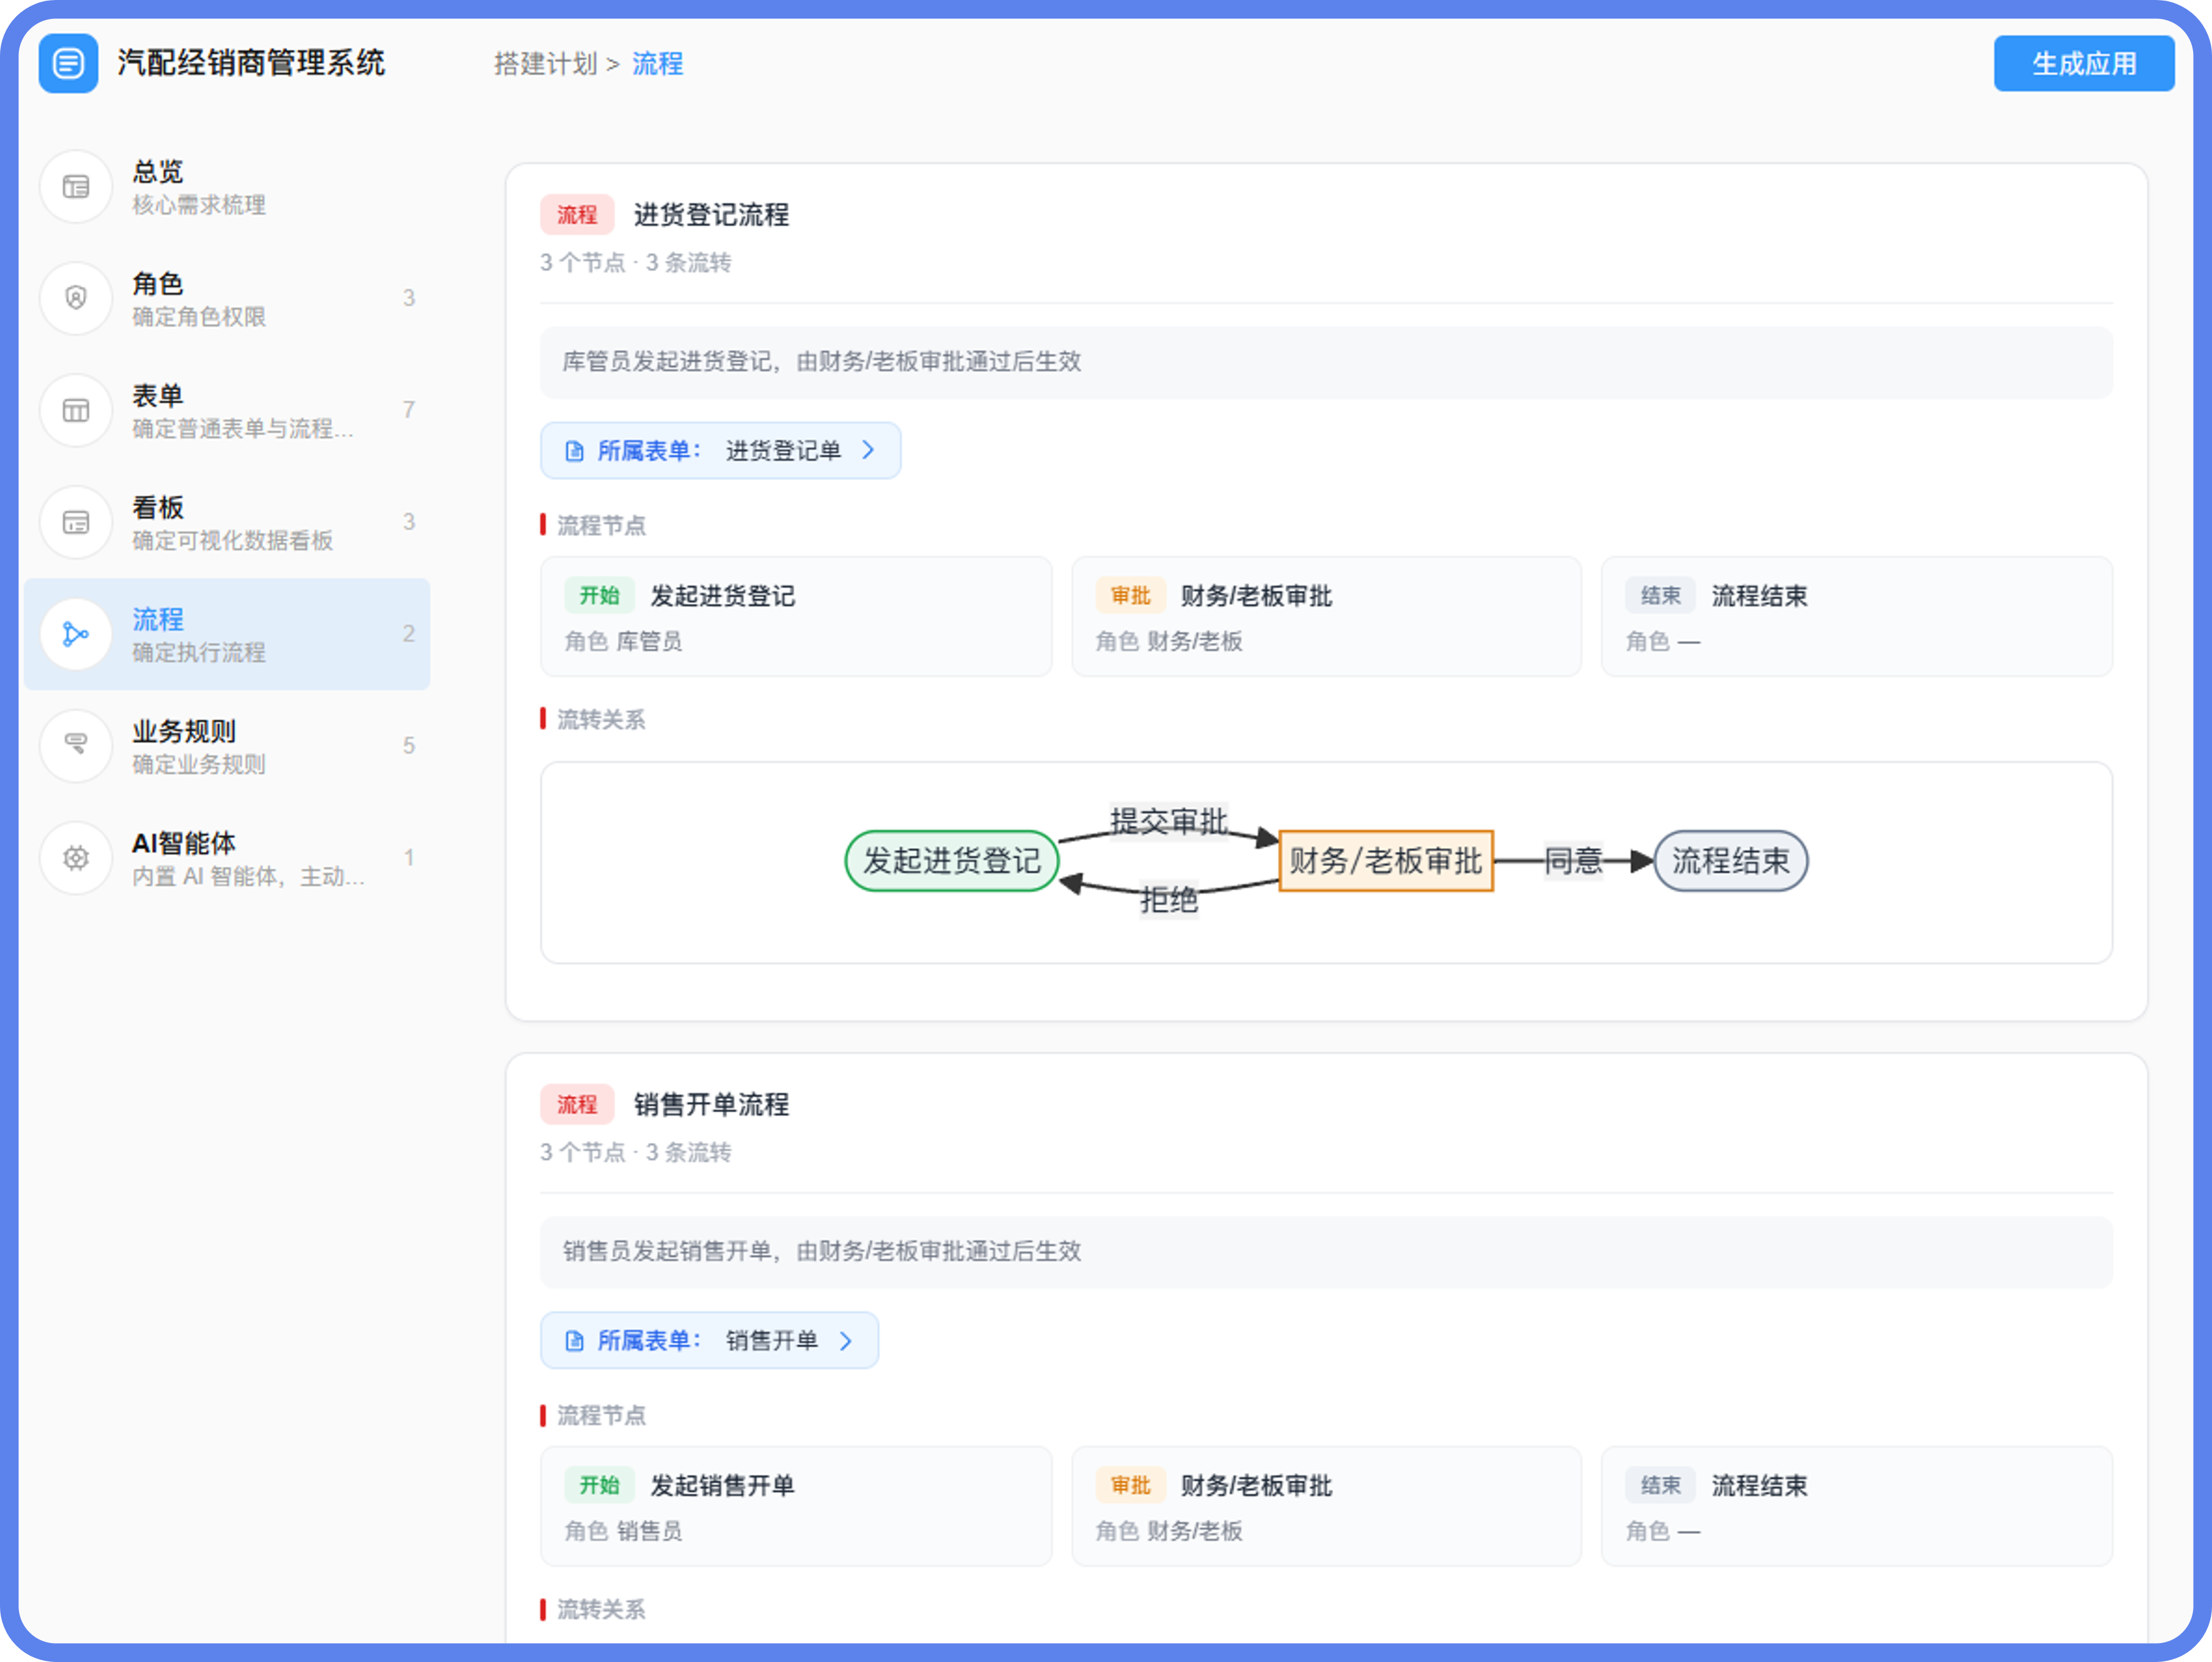Click the 汽配经销商管理系统 title
Screen dimensions: 2212x1662
coord(251,63)
